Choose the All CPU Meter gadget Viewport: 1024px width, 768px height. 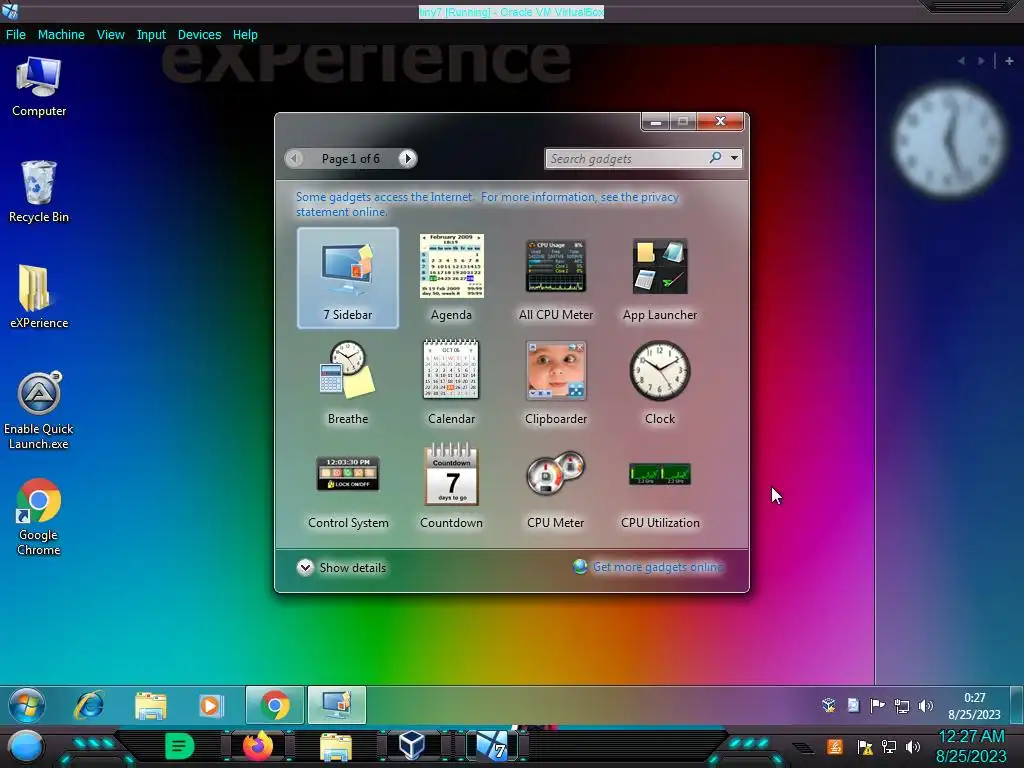(x=556, y=278)
